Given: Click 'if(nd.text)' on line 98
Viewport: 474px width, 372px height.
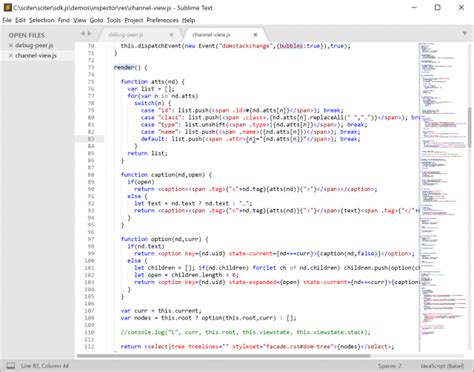Looking at the screenshot, I should 146,246.
